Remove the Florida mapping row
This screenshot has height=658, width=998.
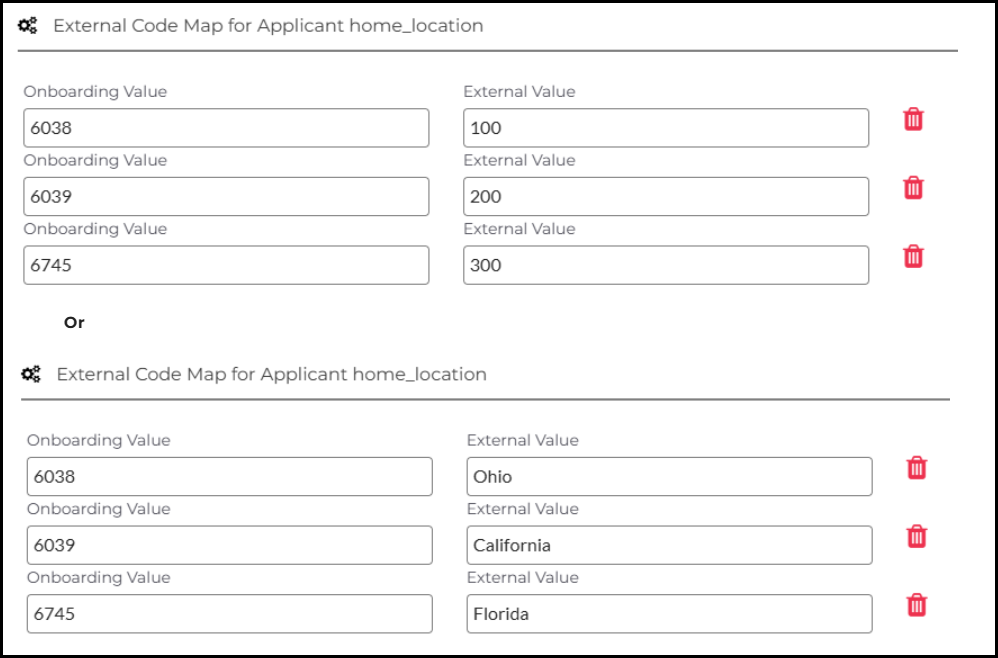pyautogui.click(x=916, y=605)
